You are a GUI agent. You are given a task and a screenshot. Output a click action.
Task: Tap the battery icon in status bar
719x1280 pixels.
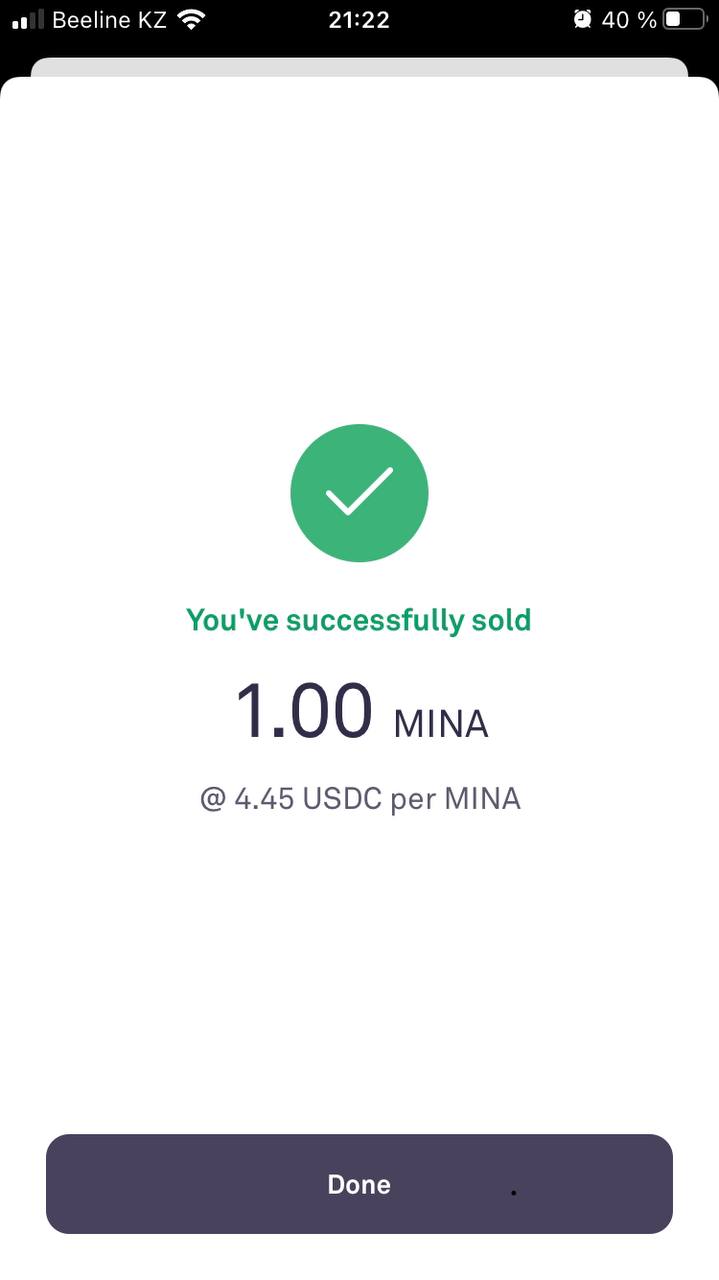(686, 19)
